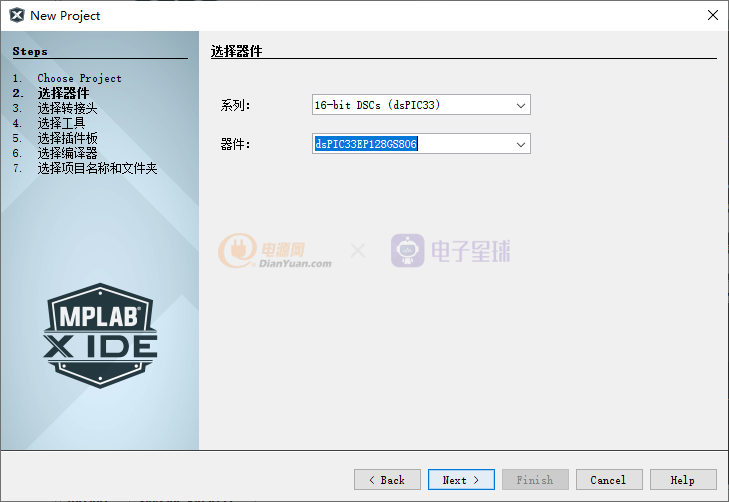Screen dimensions: 729x502
Task: Click the MPLAB X IDE logo
Action: click(100, 329)
